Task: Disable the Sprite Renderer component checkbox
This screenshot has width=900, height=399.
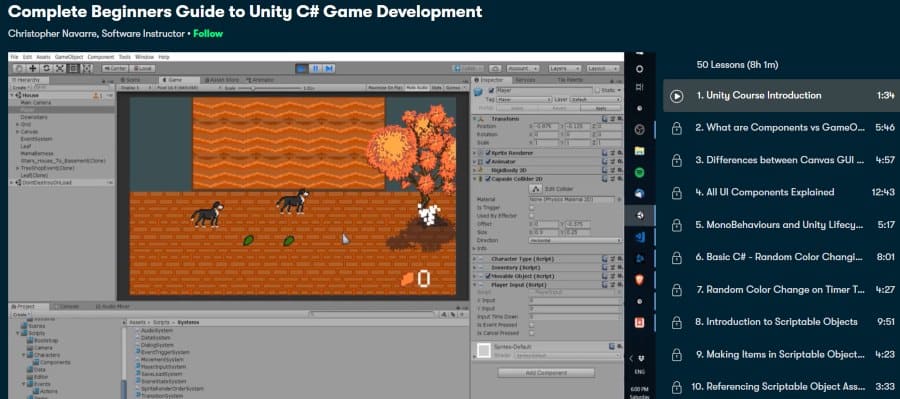Action: (x=488, y=153)
